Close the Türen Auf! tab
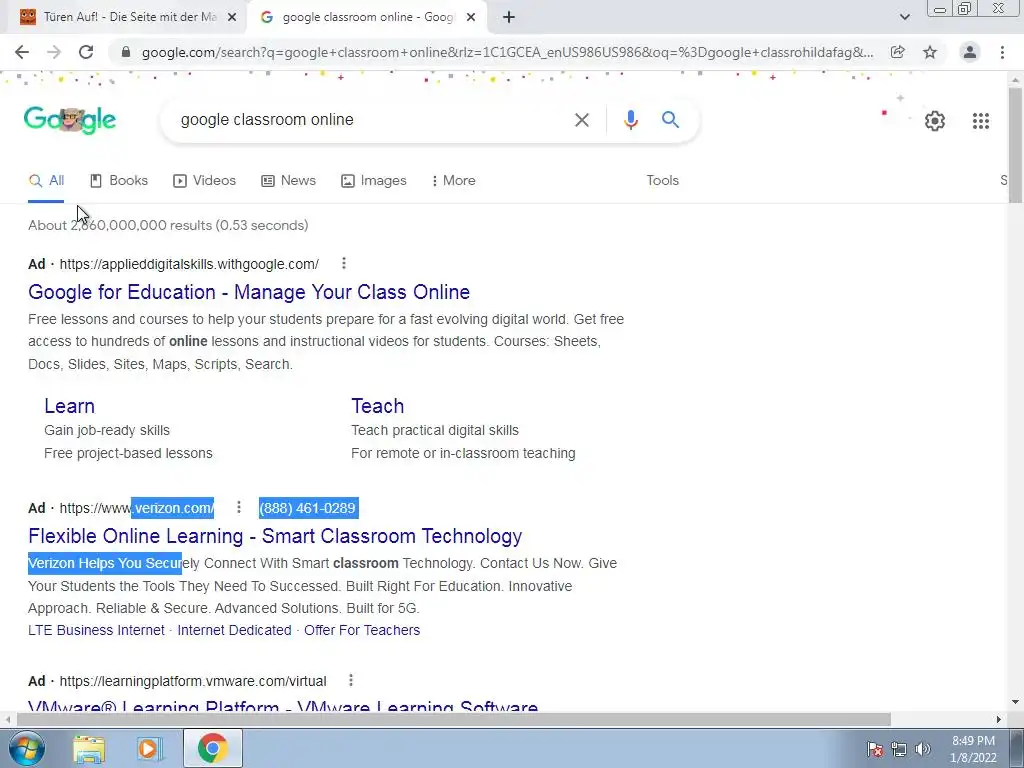Image resolution: width=1024 pixels, height=768 pixels. 232,18
